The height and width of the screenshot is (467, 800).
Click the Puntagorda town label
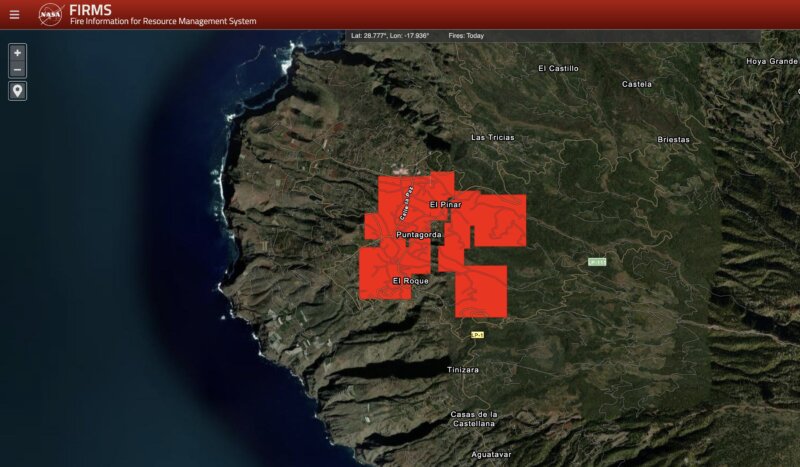[418, 235]
